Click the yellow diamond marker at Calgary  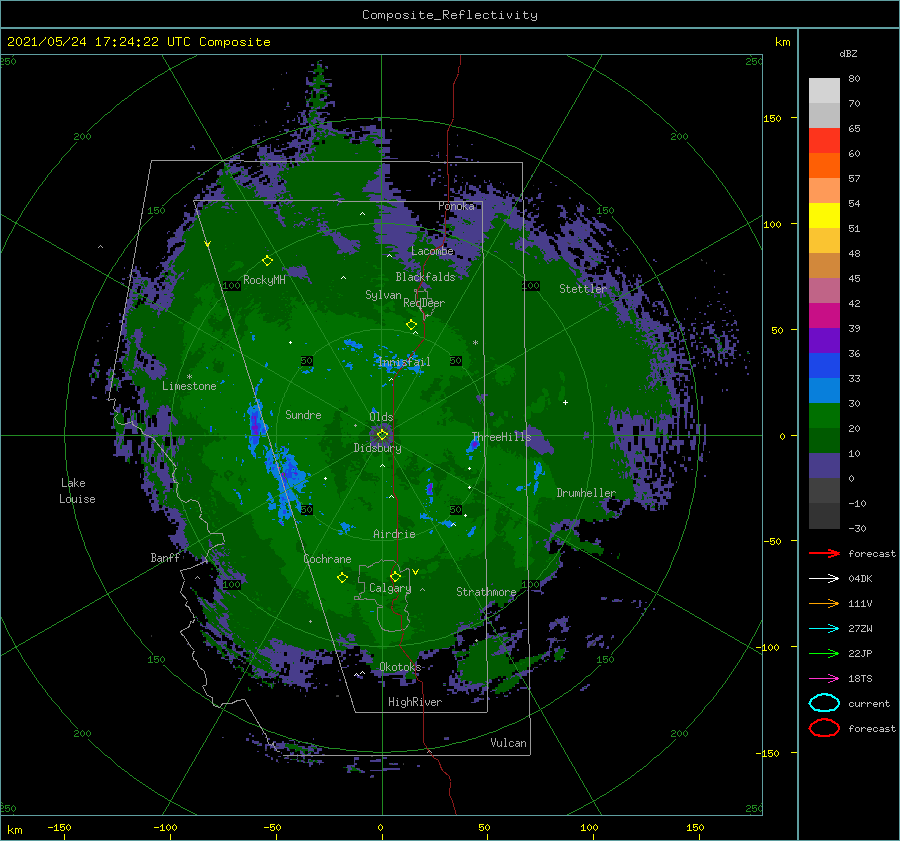coord(395,576)
